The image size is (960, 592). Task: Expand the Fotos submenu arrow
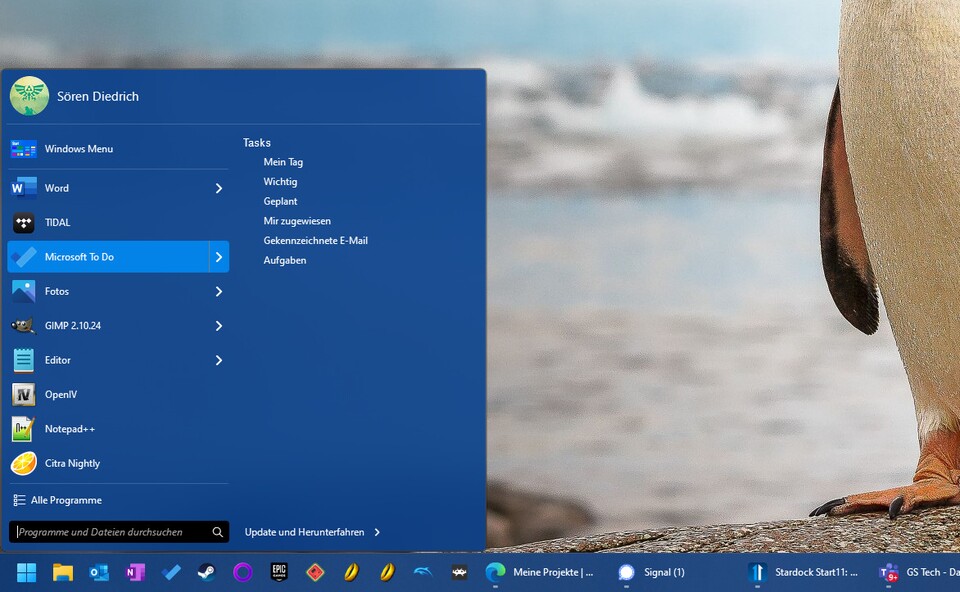(218, 291)
